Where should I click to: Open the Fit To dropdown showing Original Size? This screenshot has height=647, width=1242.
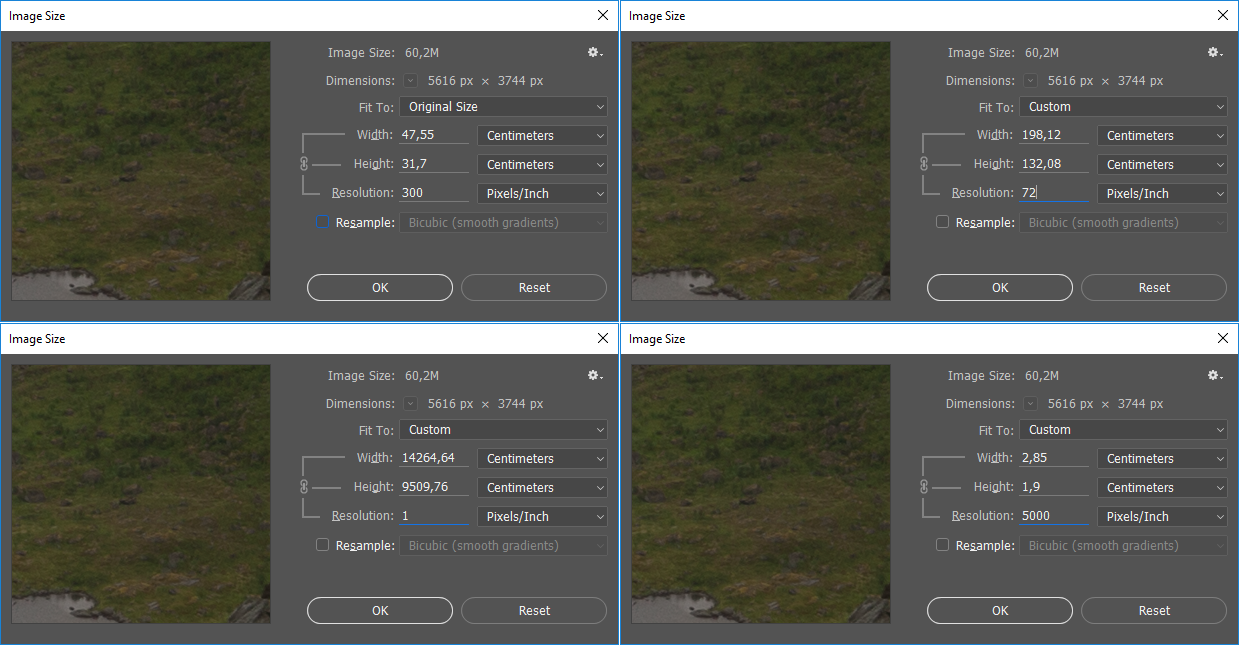click(503, 107)
